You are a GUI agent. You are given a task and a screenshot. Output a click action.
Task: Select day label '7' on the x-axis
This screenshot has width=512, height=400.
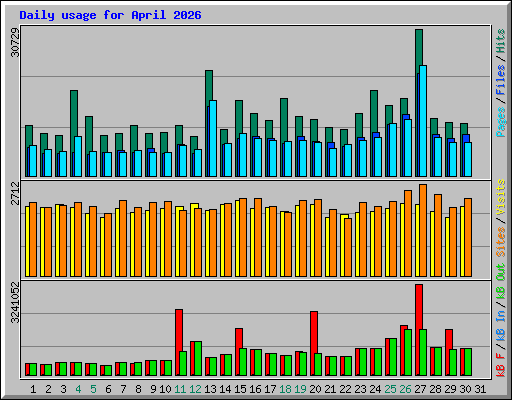(123, 389)
